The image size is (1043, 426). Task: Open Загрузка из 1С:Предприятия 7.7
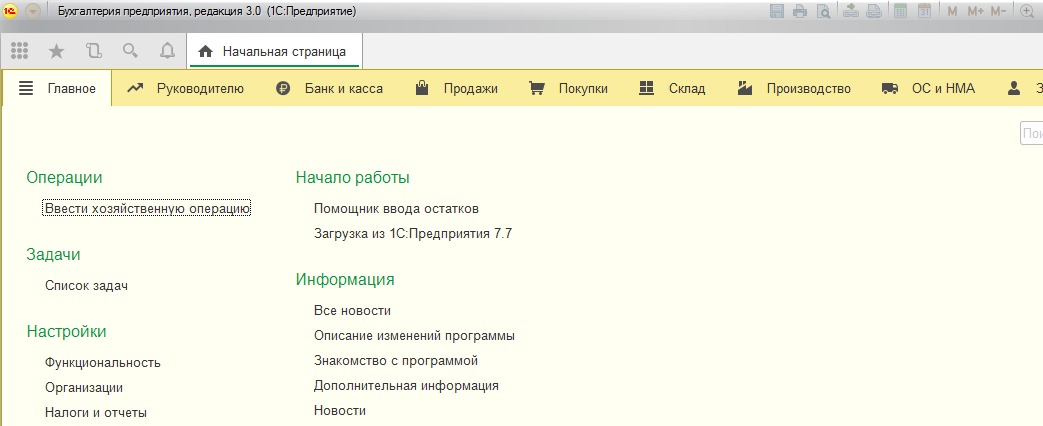(413, 234)
